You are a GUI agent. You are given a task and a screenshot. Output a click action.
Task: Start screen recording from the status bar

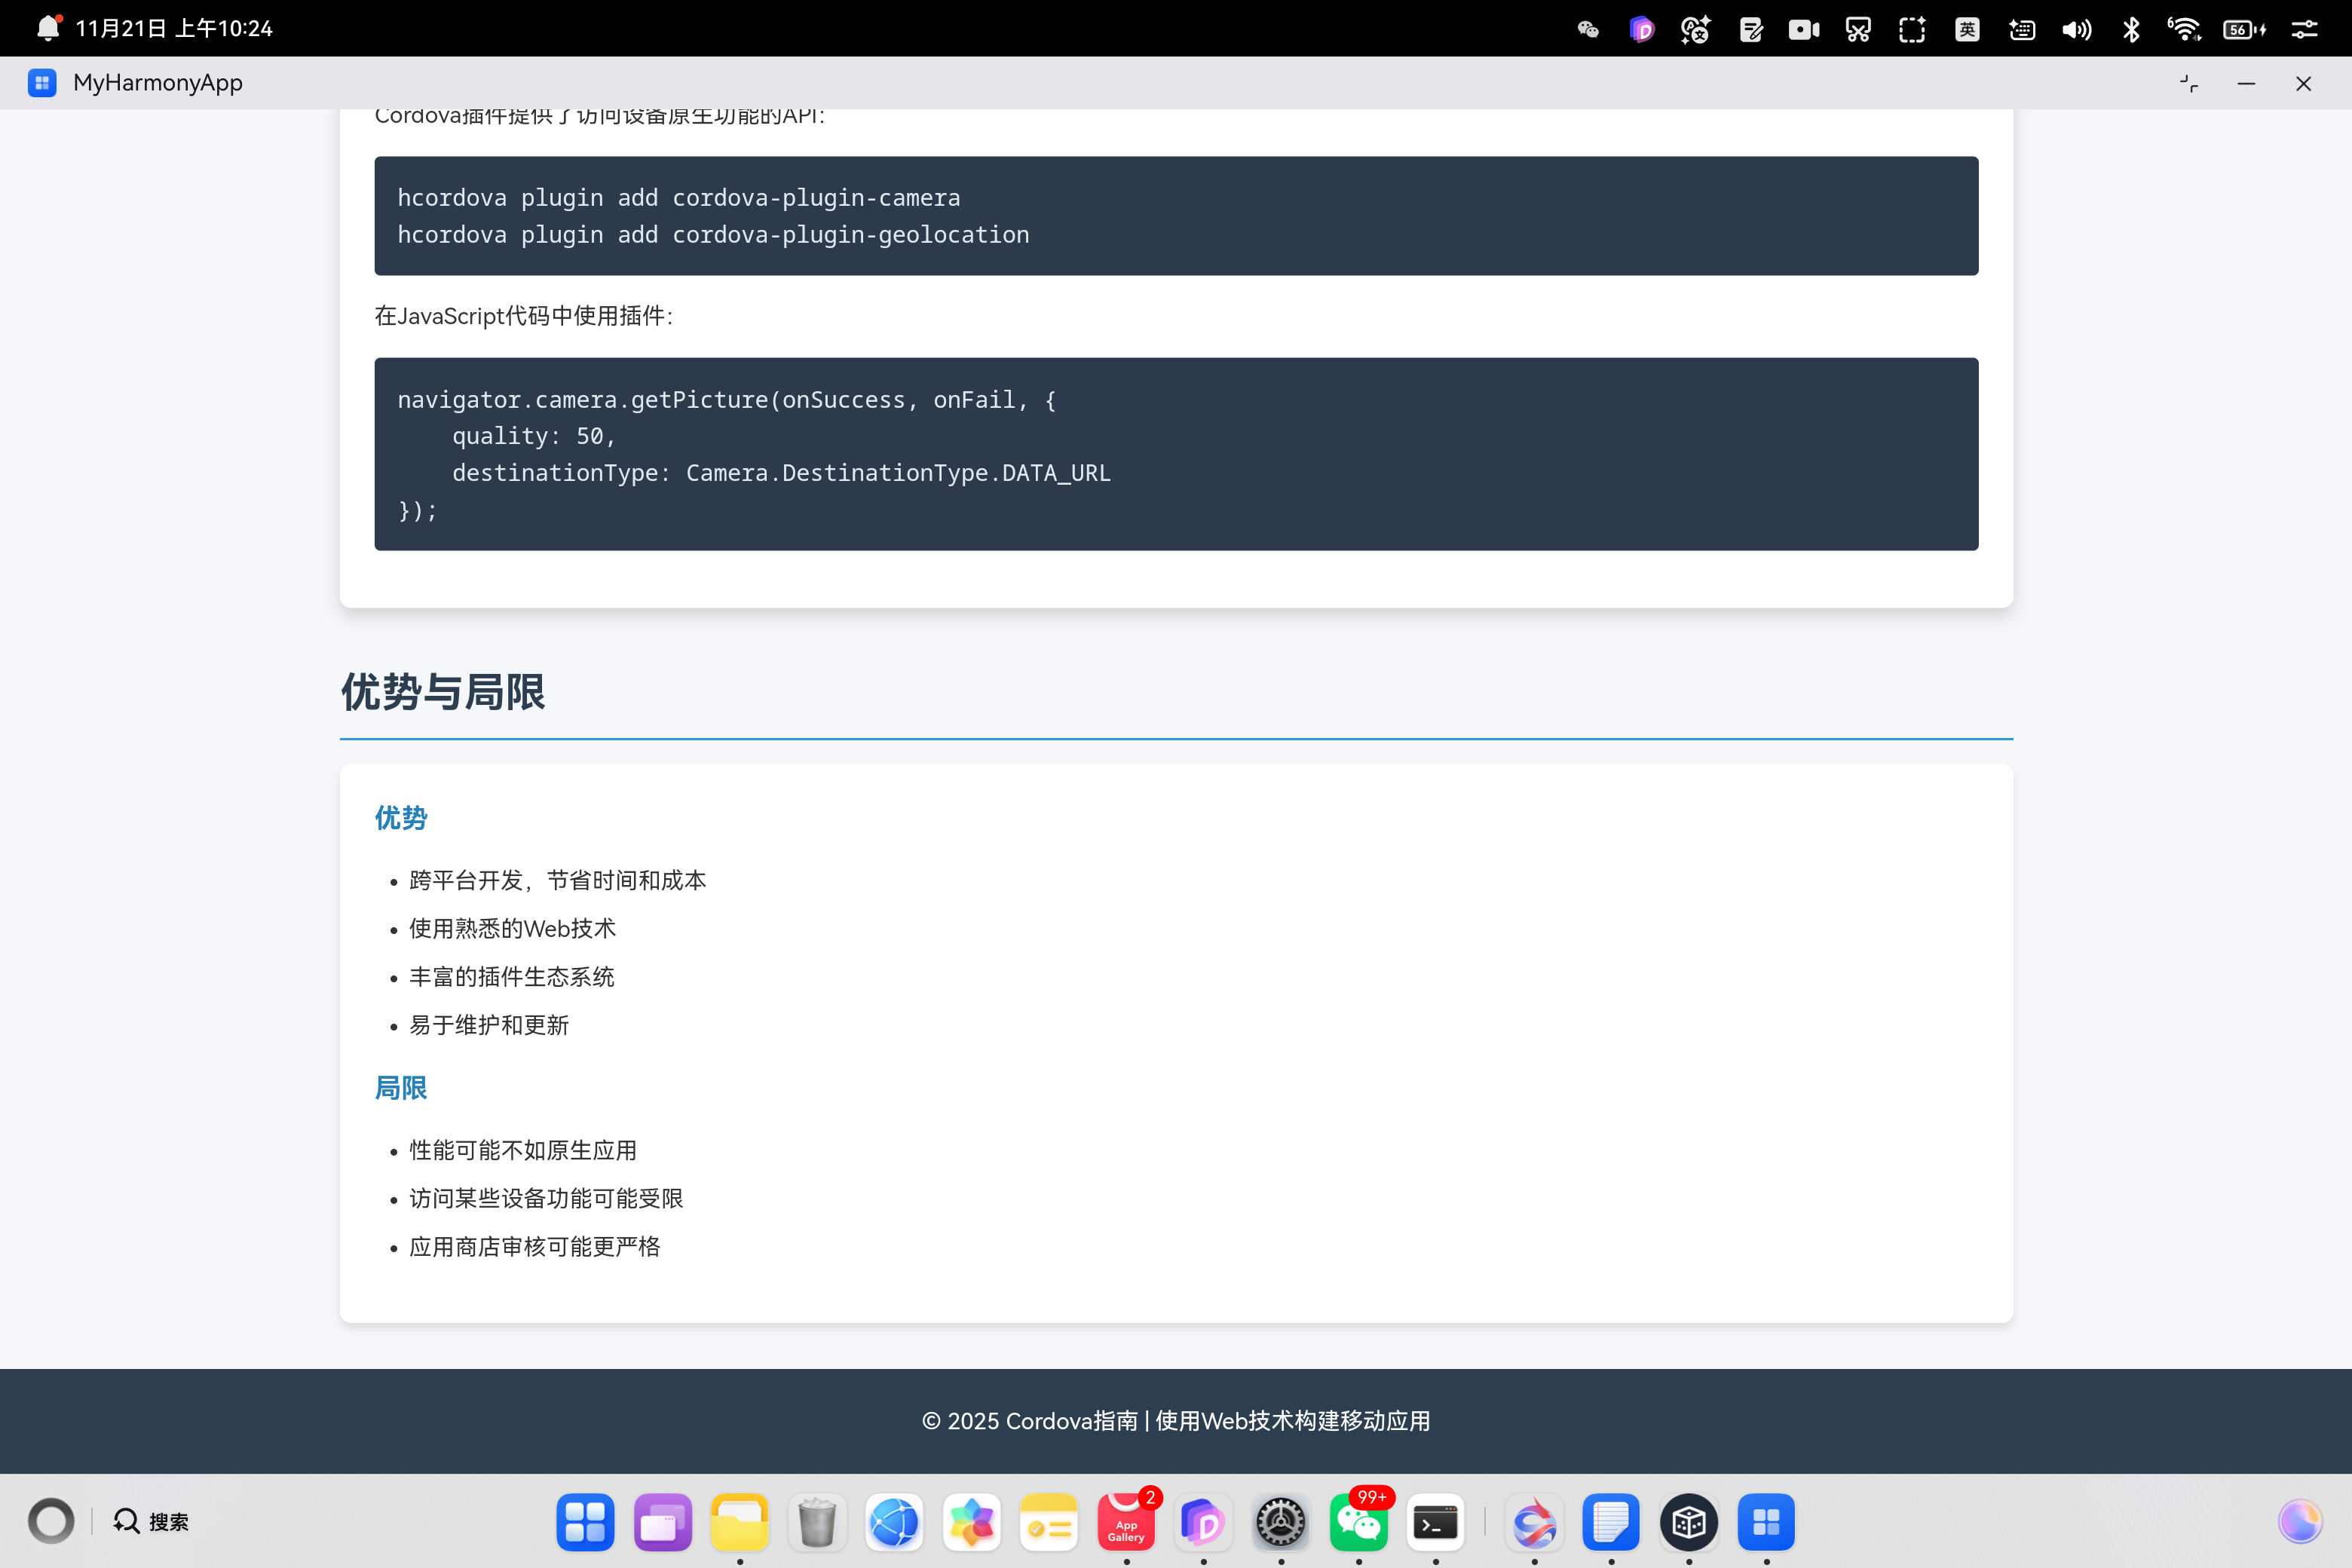pyautogui.click(x=1803, y=29)
